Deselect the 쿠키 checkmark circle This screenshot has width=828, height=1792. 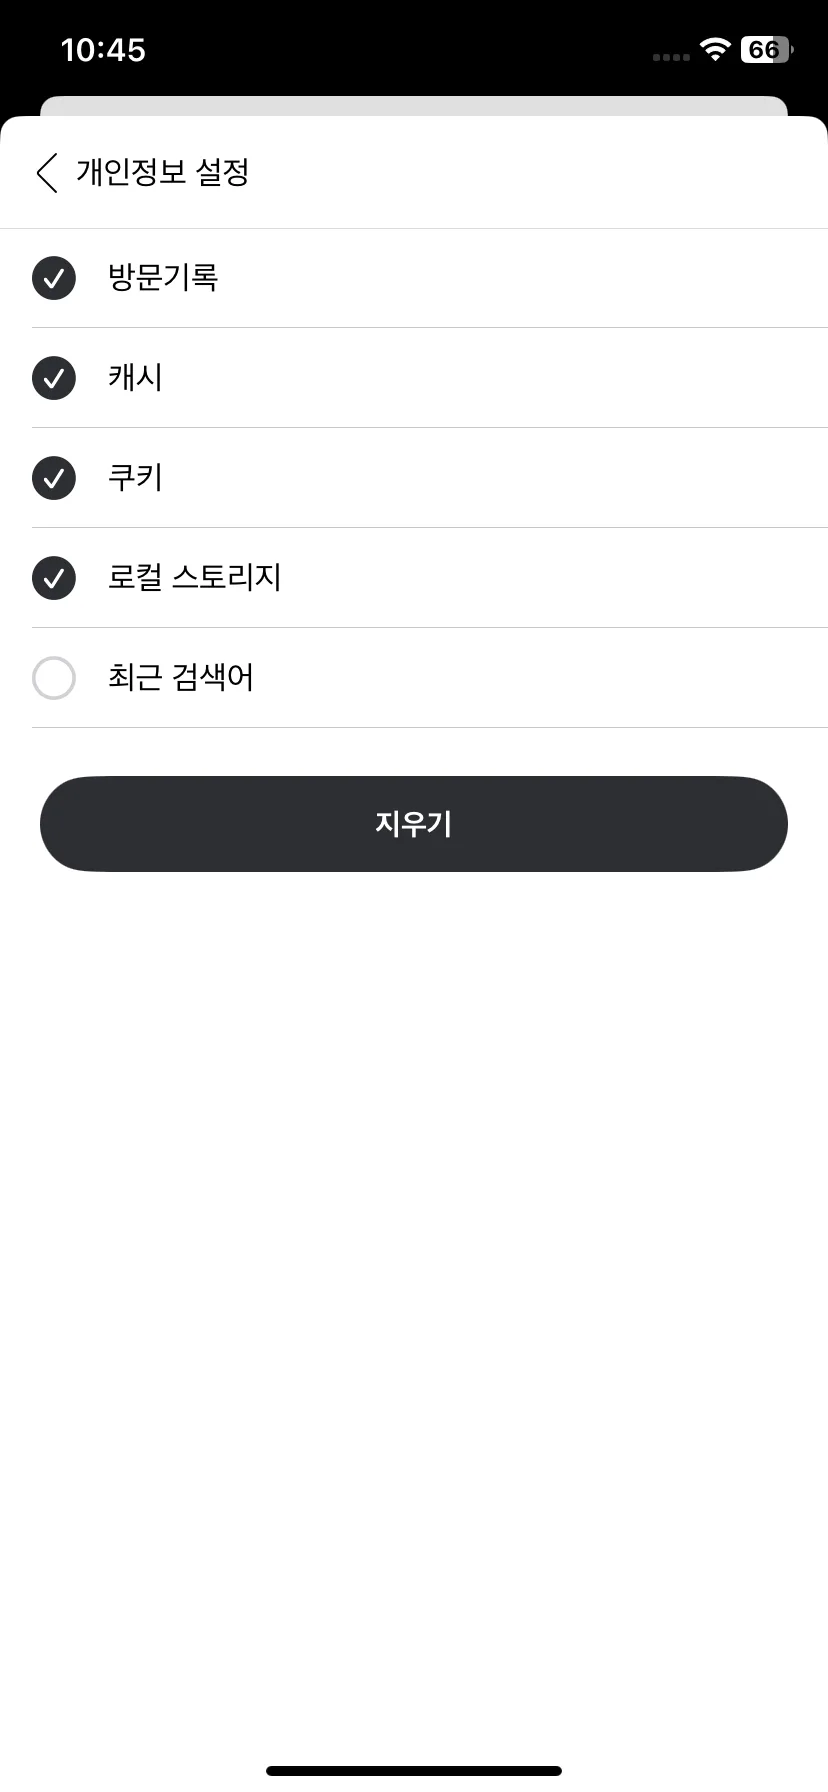[x=54, y=478]
